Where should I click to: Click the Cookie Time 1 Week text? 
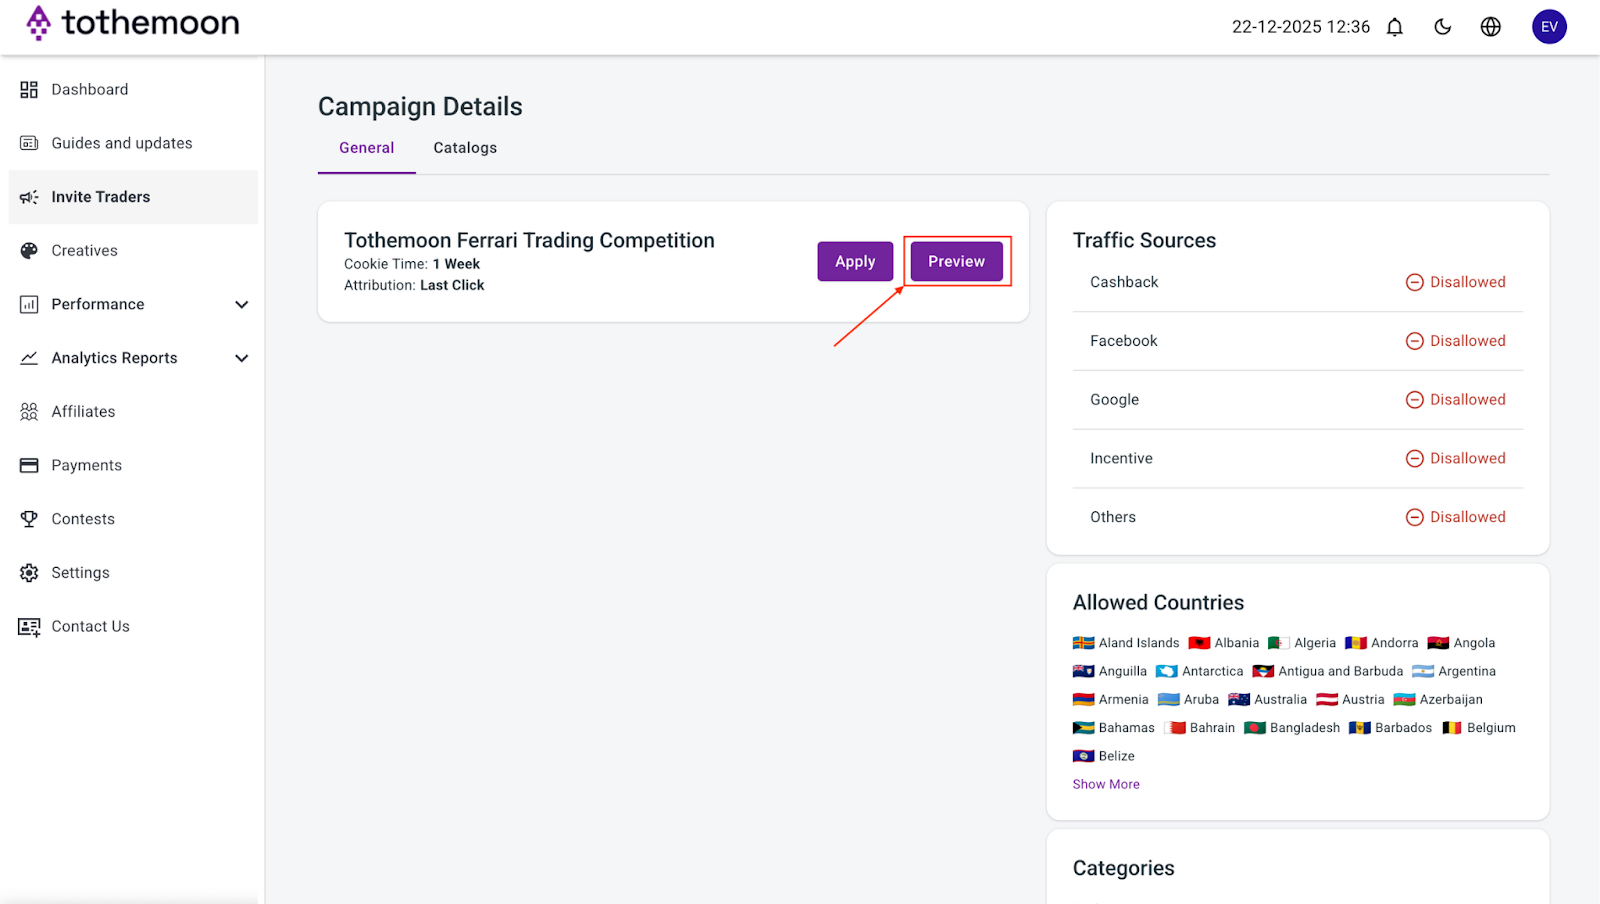412,264
